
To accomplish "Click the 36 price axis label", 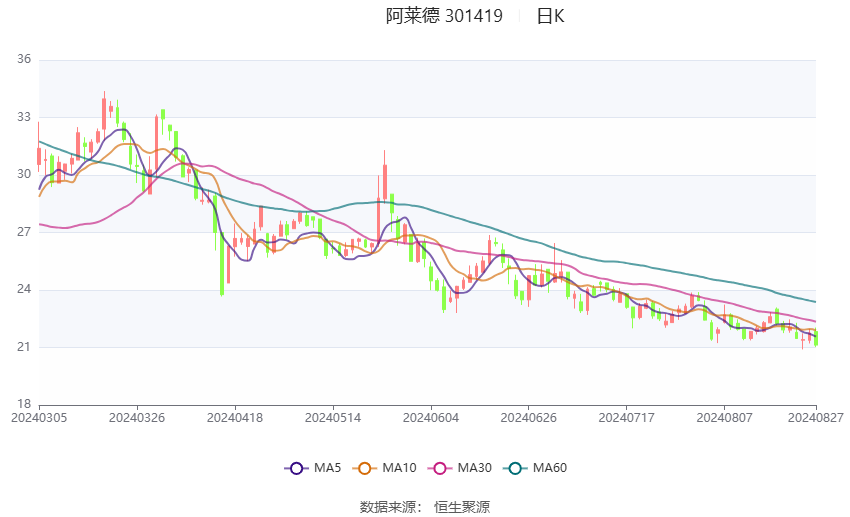I will (24, 59).
